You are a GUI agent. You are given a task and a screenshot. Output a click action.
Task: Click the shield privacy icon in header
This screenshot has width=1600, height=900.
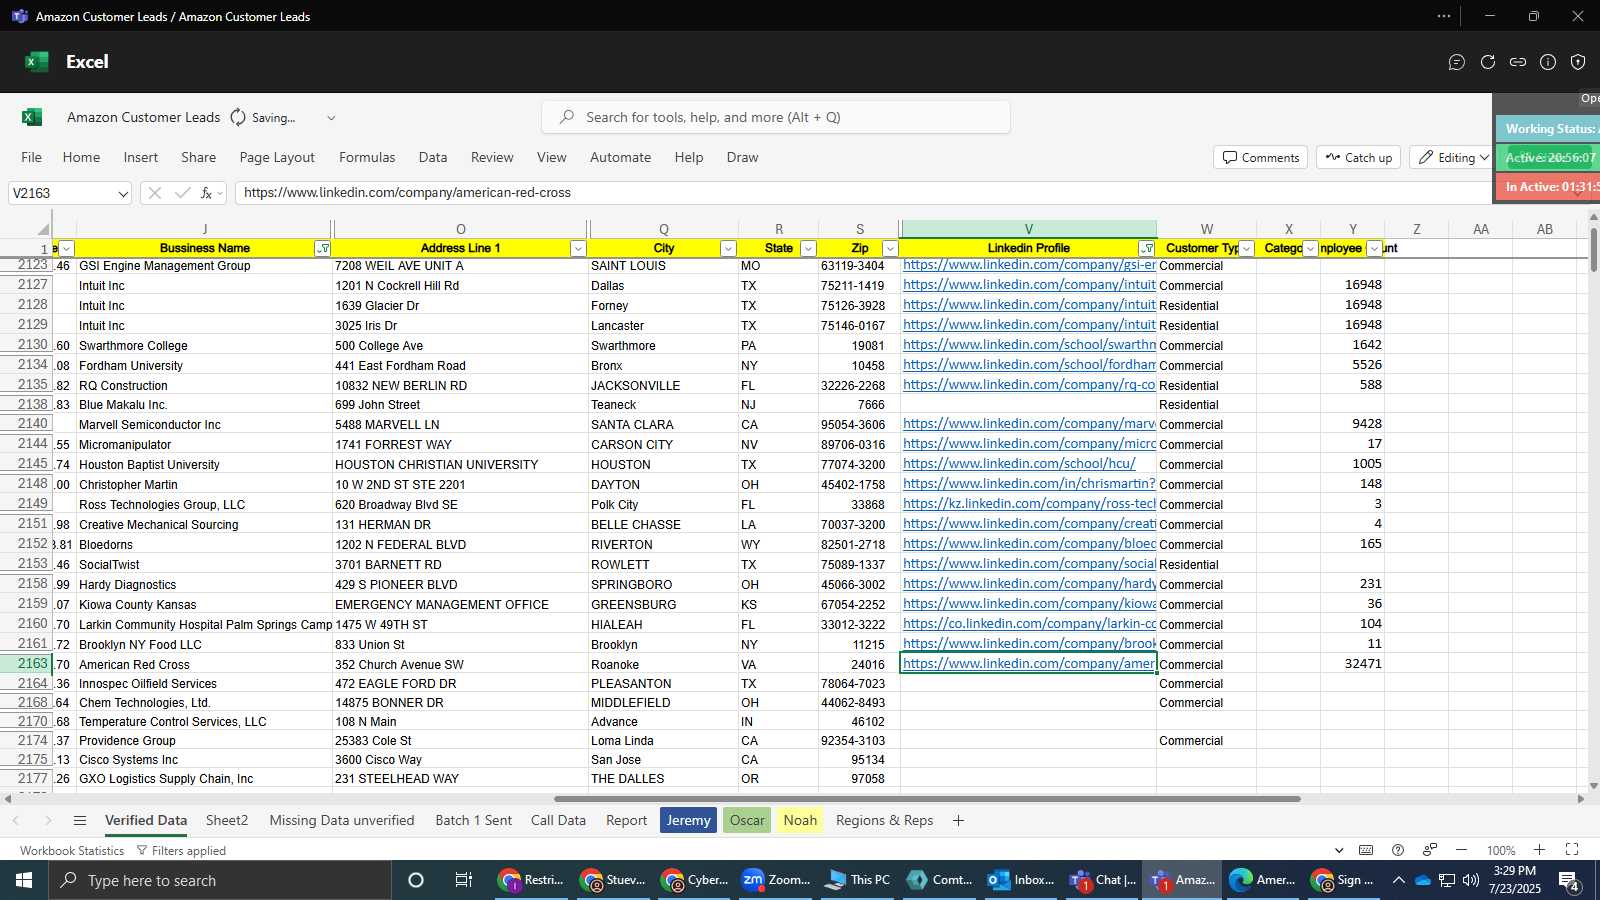1578,62
